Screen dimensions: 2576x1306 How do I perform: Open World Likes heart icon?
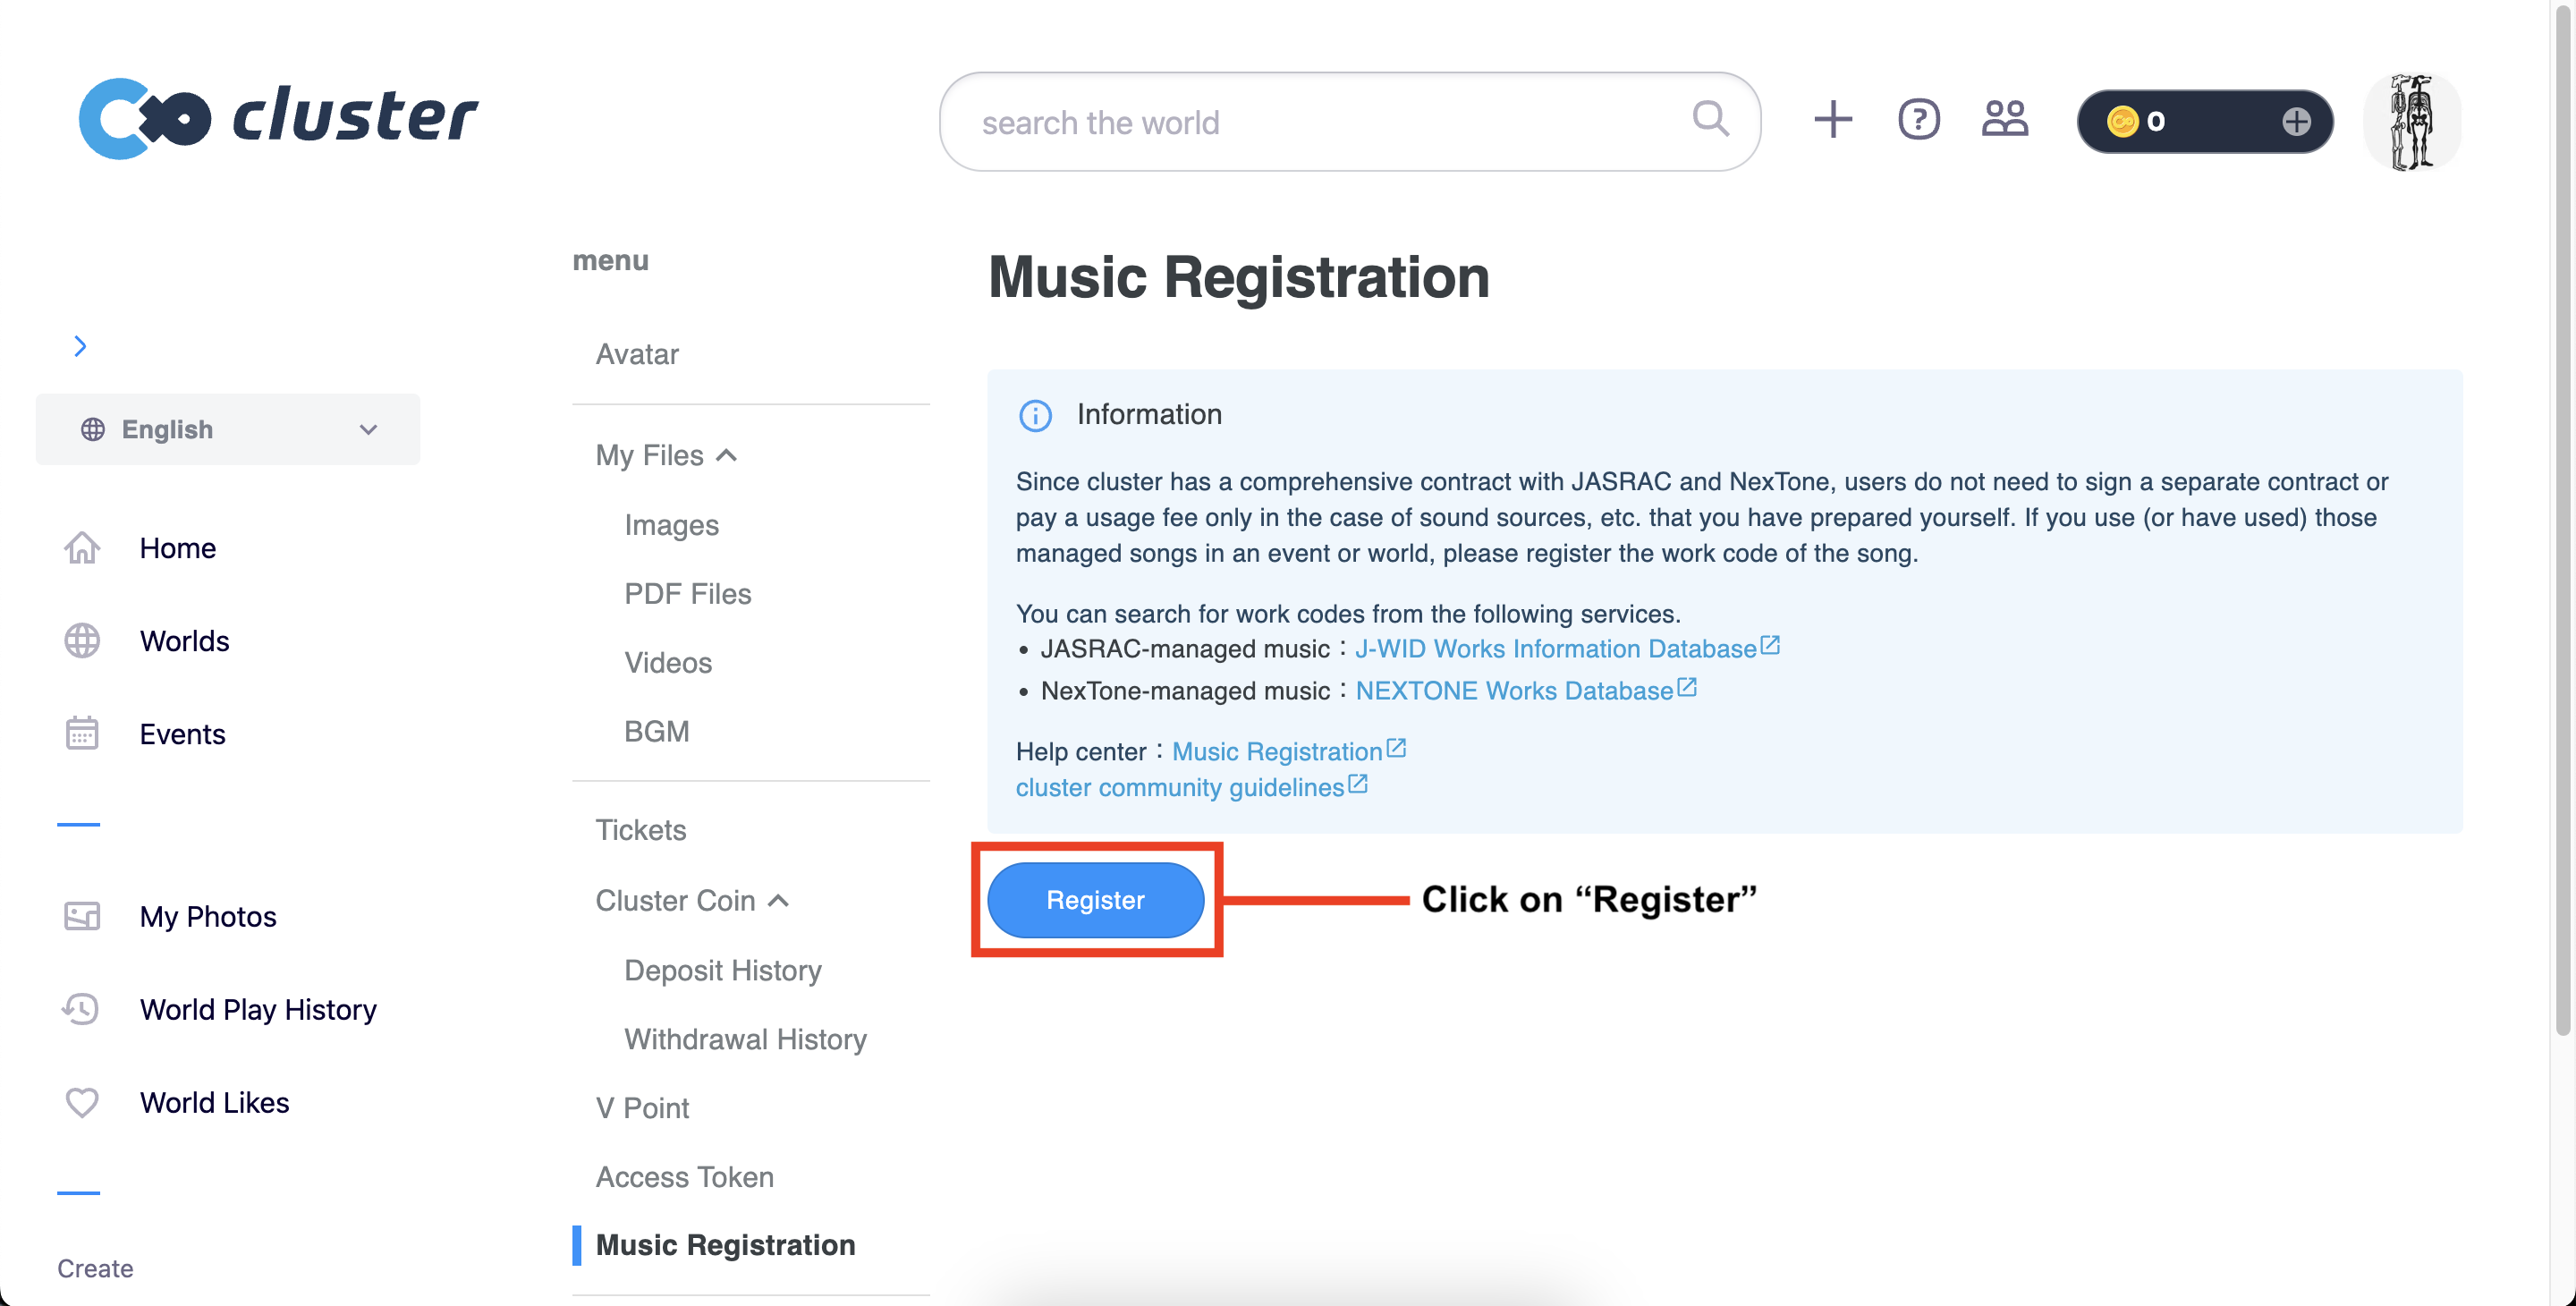pos(82,1102)
